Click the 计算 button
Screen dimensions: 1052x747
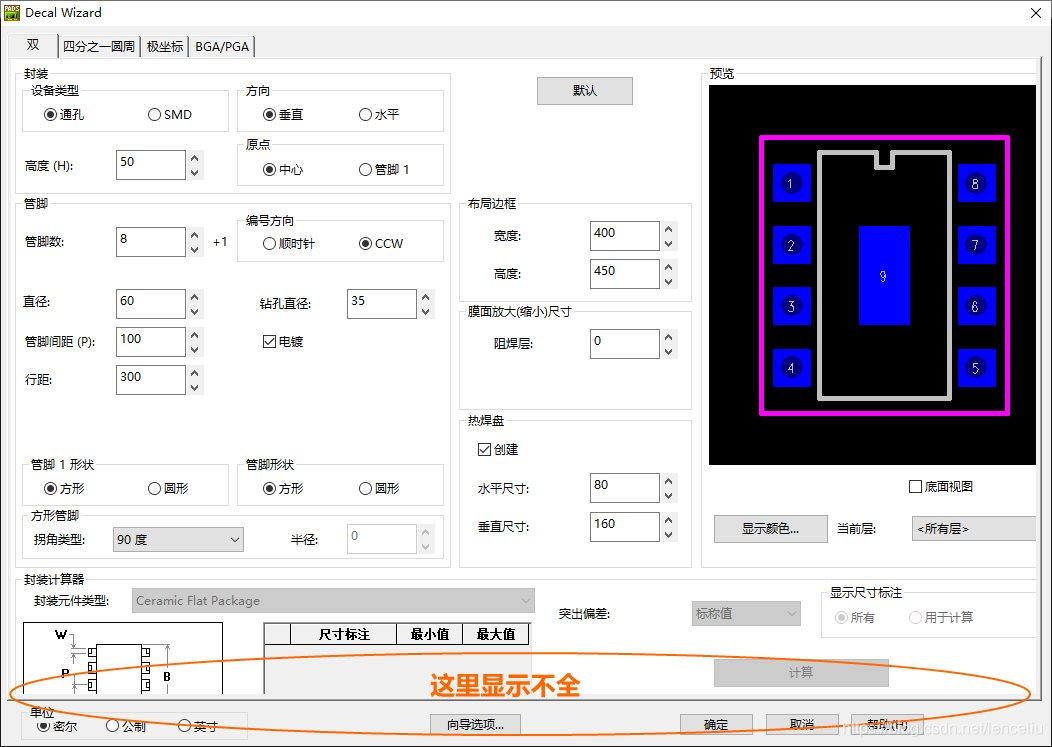[x=801, y=673]
